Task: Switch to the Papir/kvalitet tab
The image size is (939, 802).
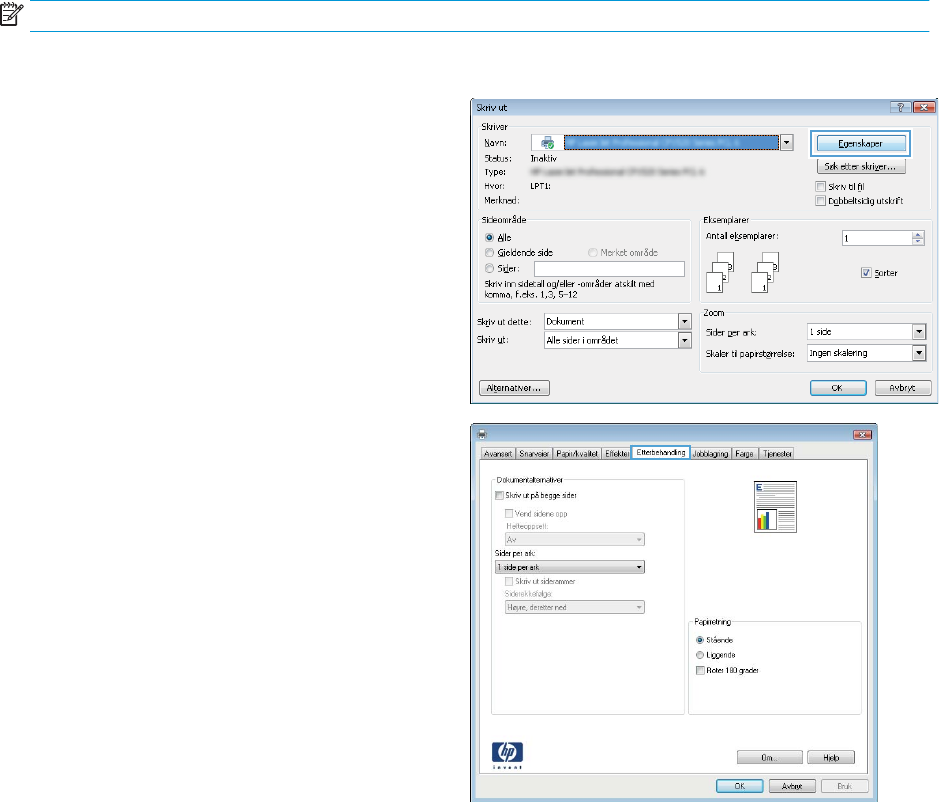Action: click(579, 454)
